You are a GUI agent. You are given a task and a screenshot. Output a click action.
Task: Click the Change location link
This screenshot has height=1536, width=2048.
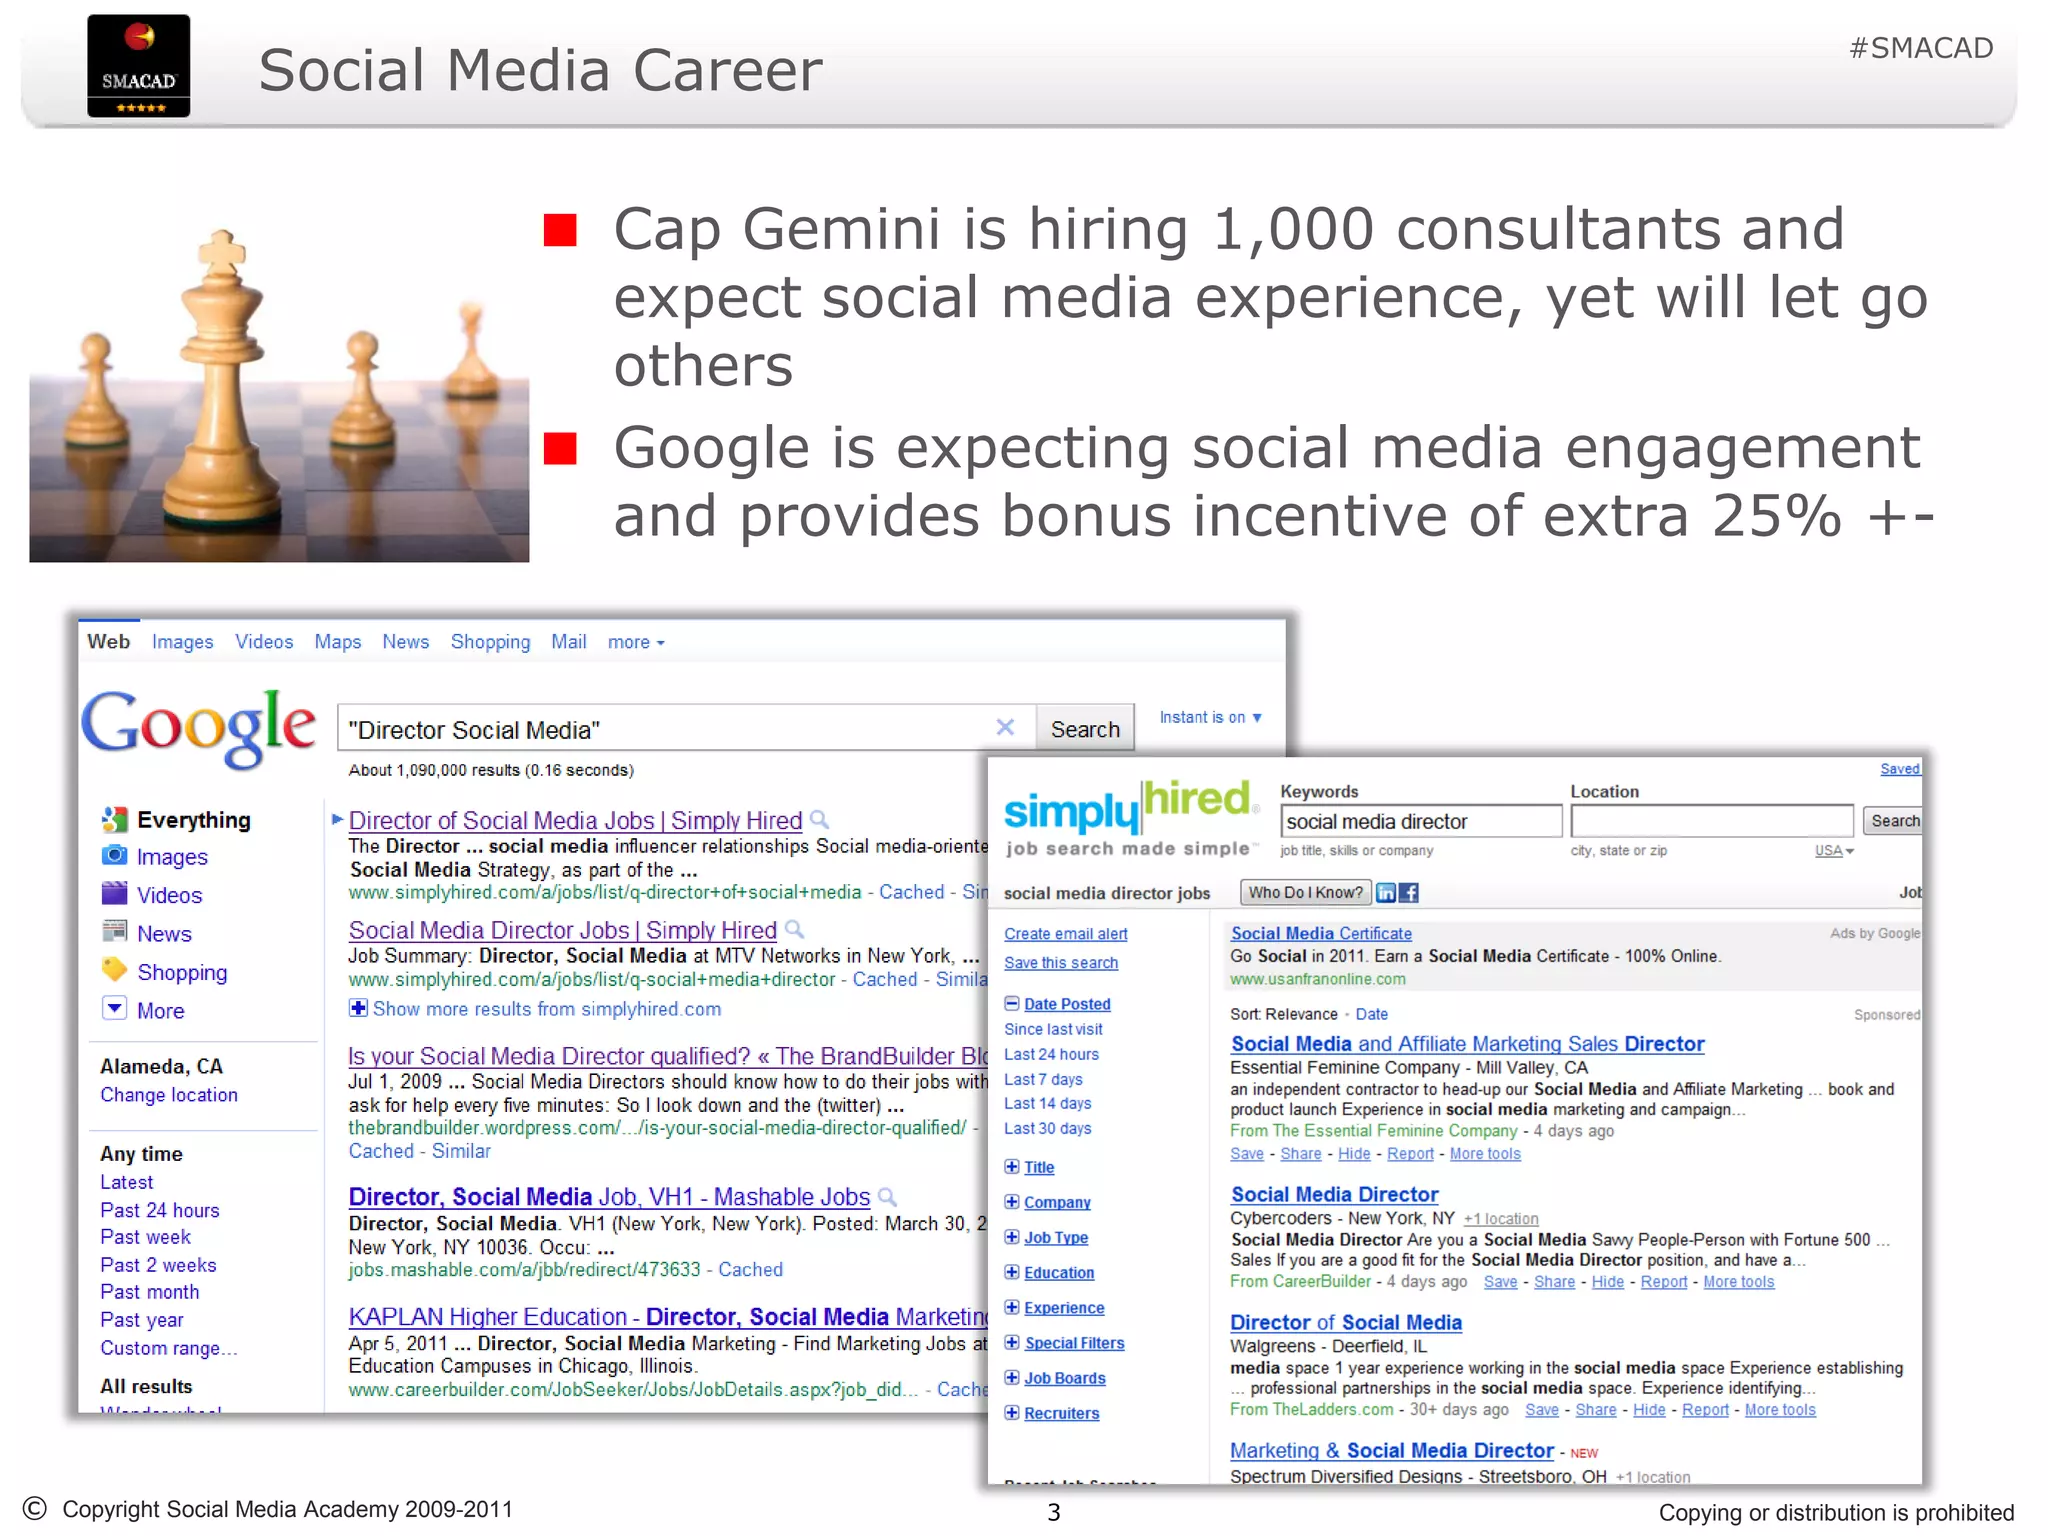(169, 1094)
